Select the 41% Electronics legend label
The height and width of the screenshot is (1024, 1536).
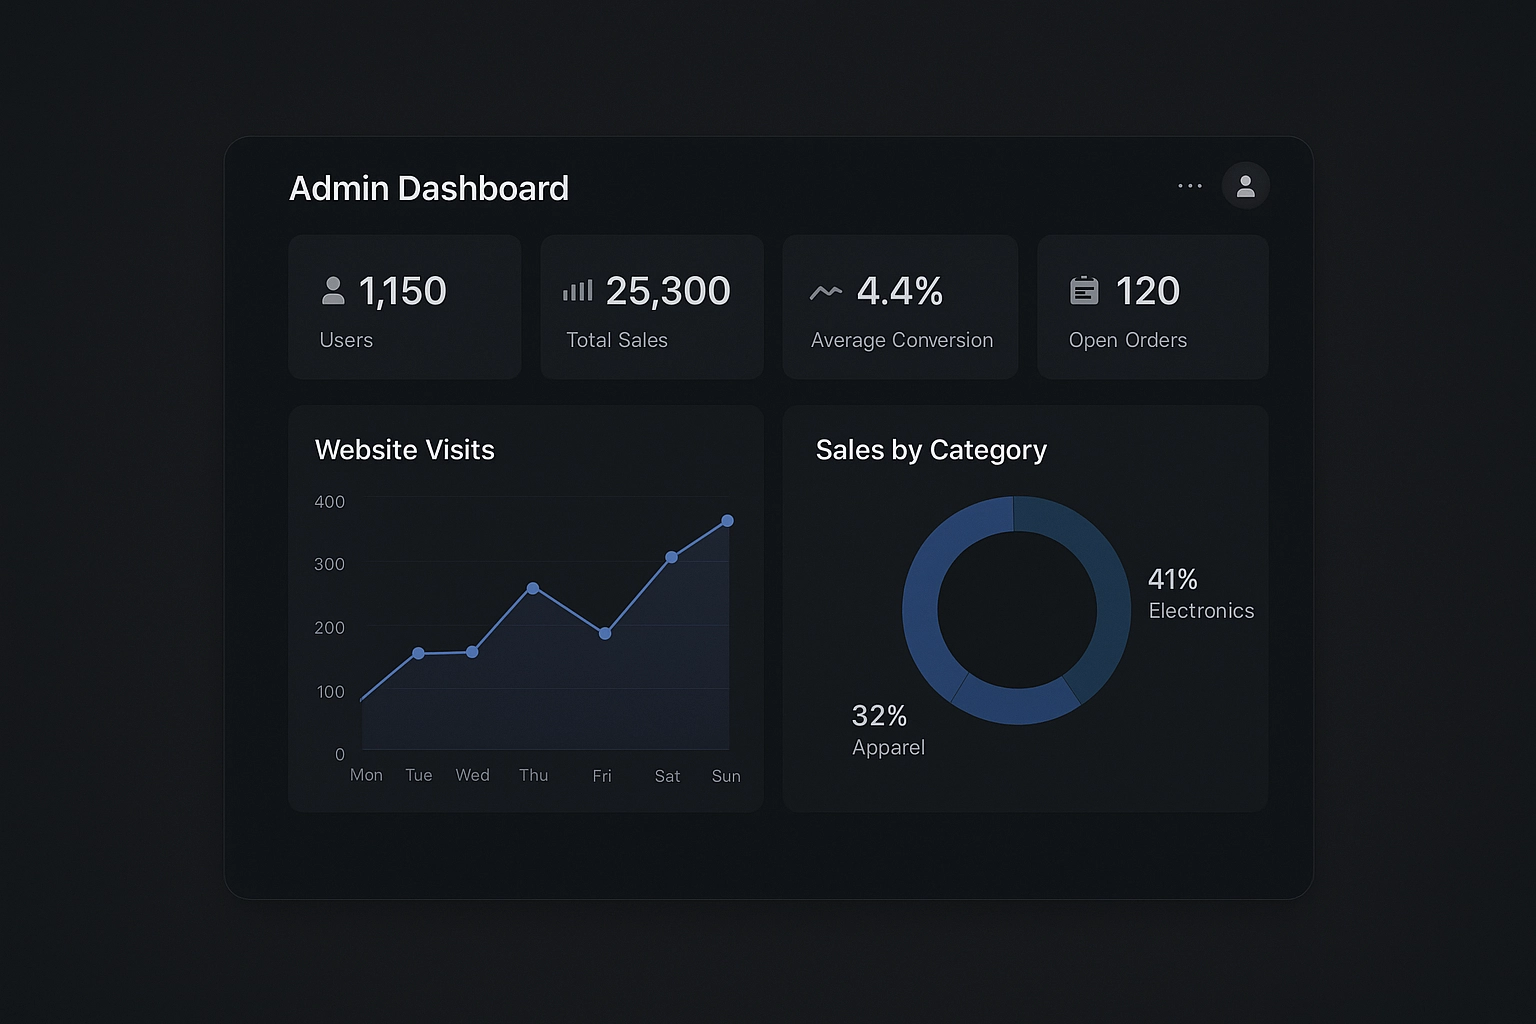click(1200, 594)
